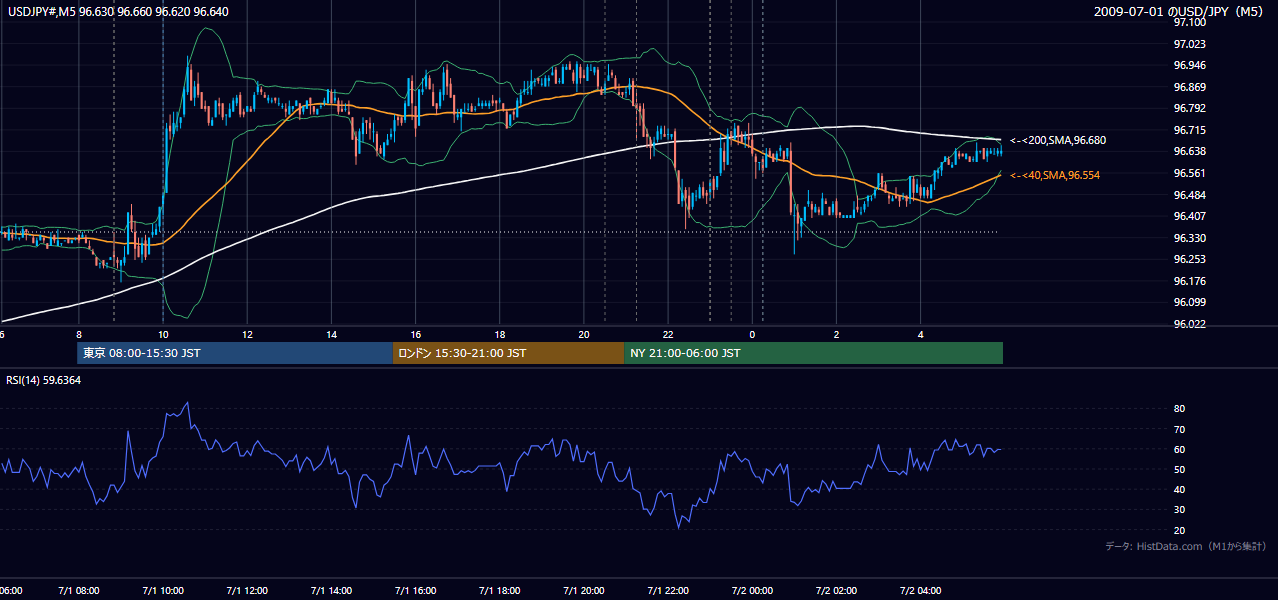
Task: Click the midnight hour label 0 under chart
Action: pyautogui.click(x=752, y=335)
